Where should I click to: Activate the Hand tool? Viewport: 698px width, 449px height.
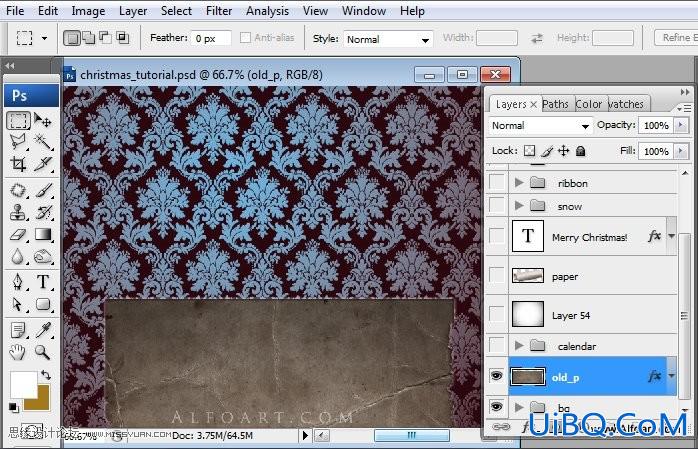[18, 352]
